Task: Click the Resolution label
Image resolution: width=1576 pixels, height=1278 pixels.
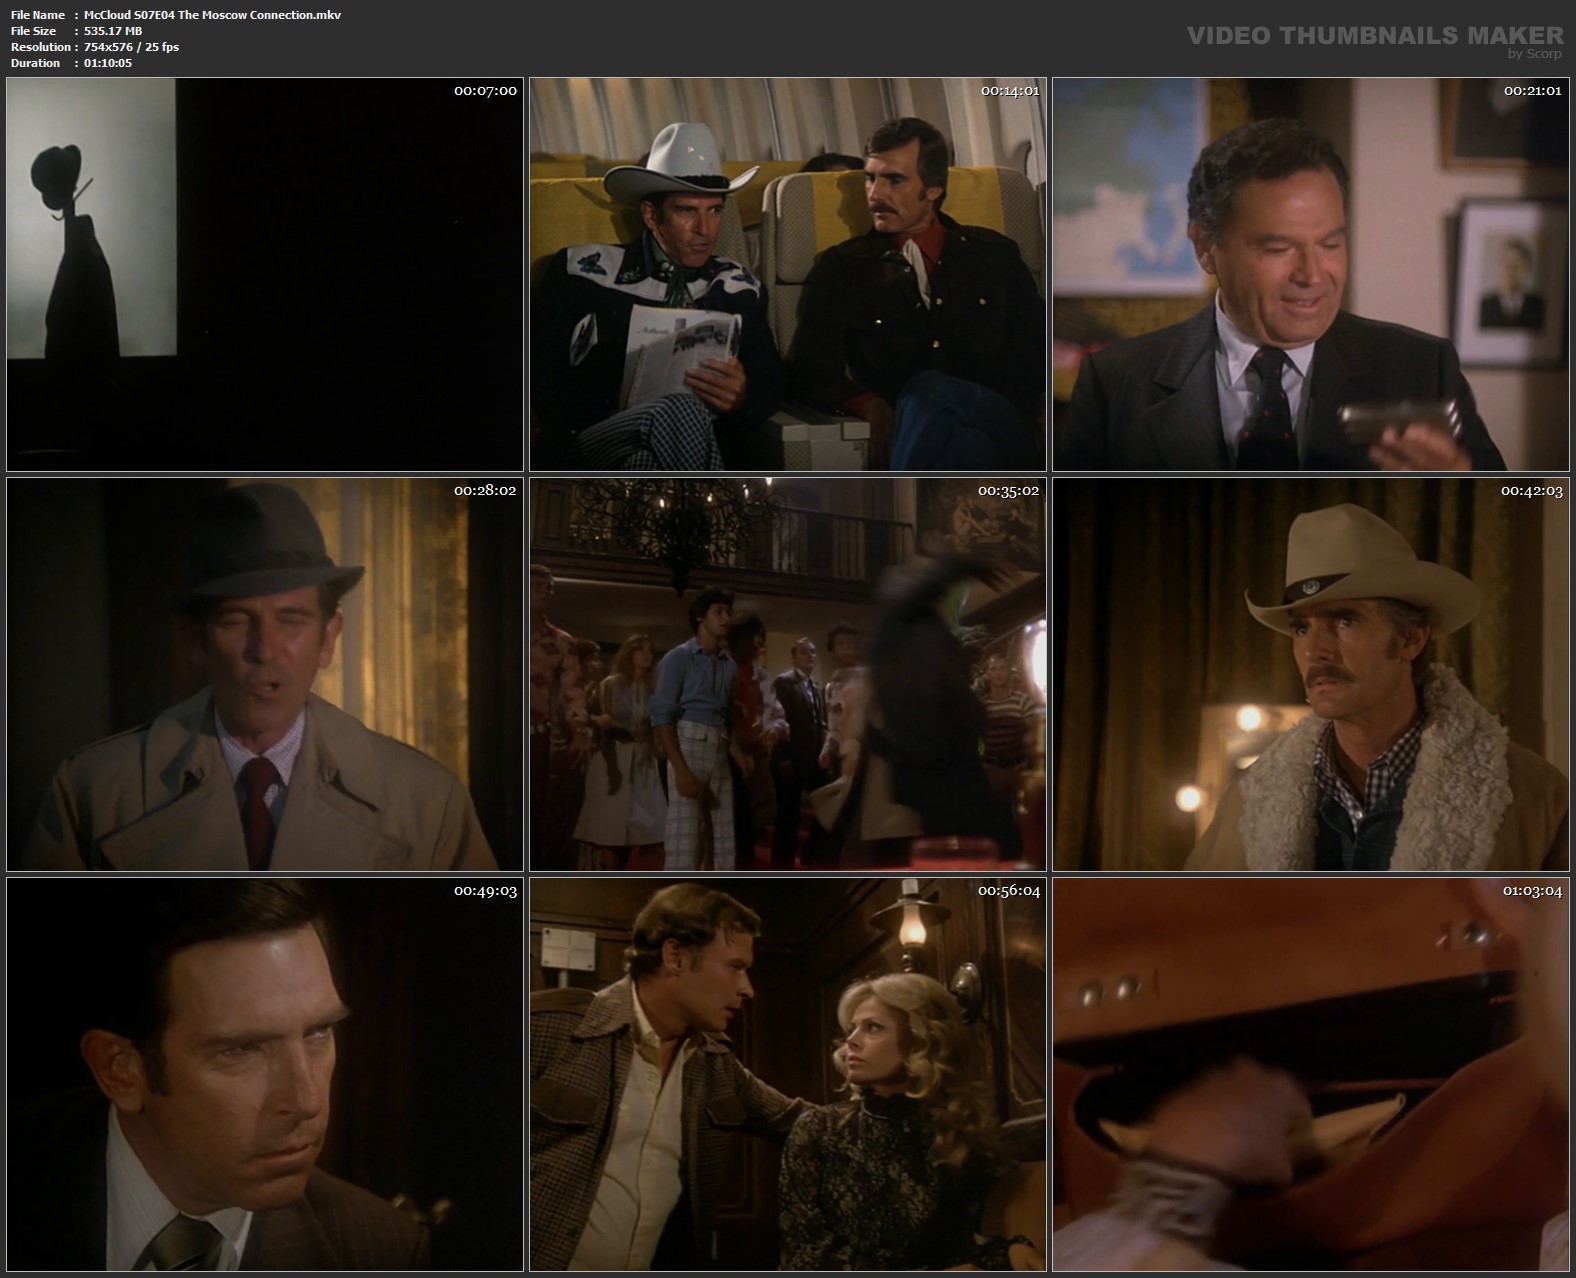Action: [40, 47]
